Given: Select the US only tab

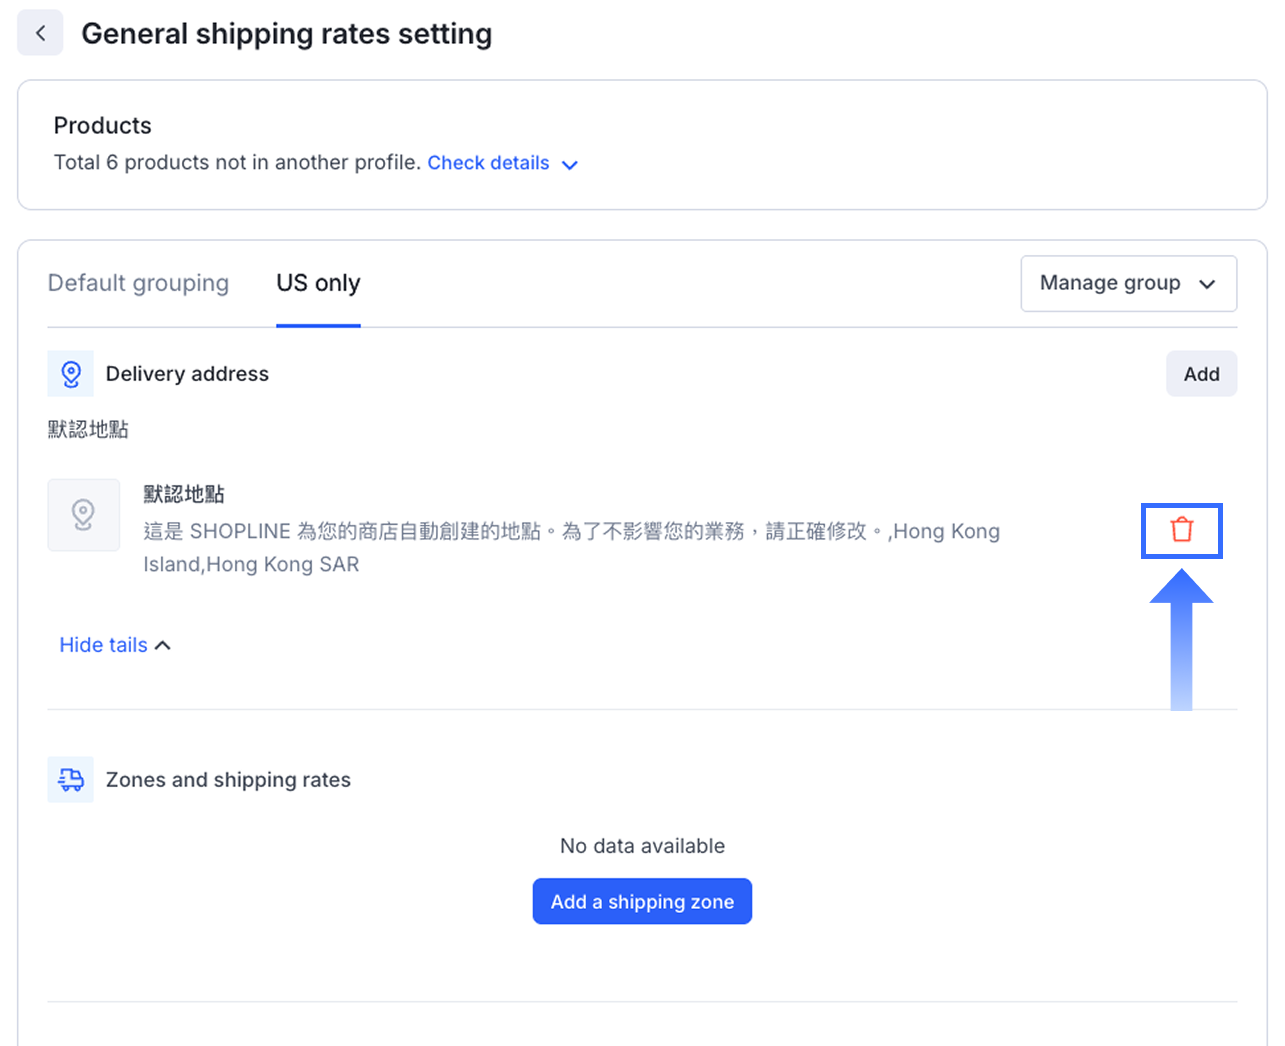Looking at the screenshot, I should coord(318,283).
